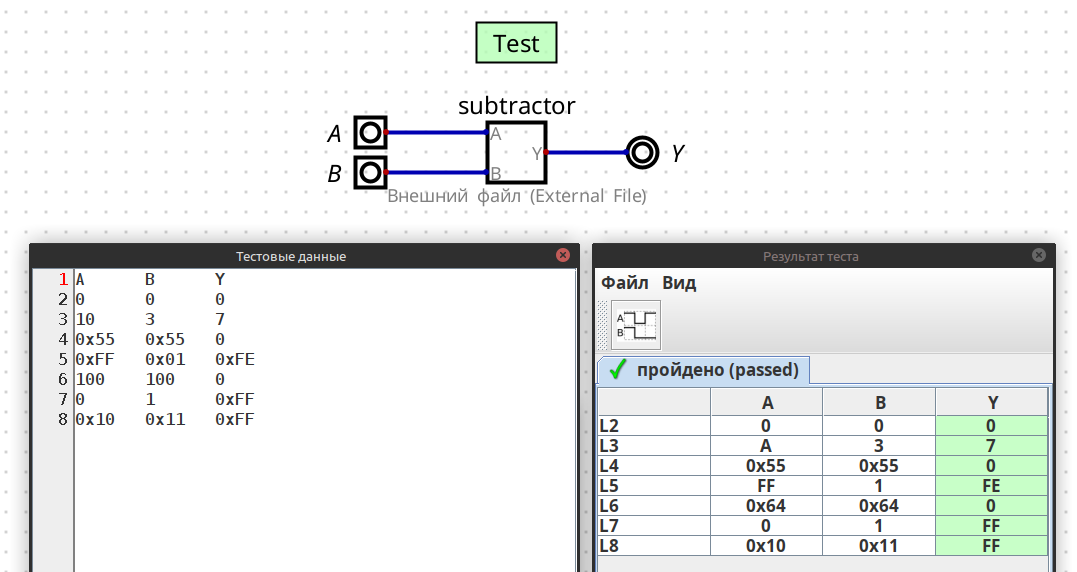1077x572 pixels.
Task: Click column header A in results table
Action: [x=767, y=402]
